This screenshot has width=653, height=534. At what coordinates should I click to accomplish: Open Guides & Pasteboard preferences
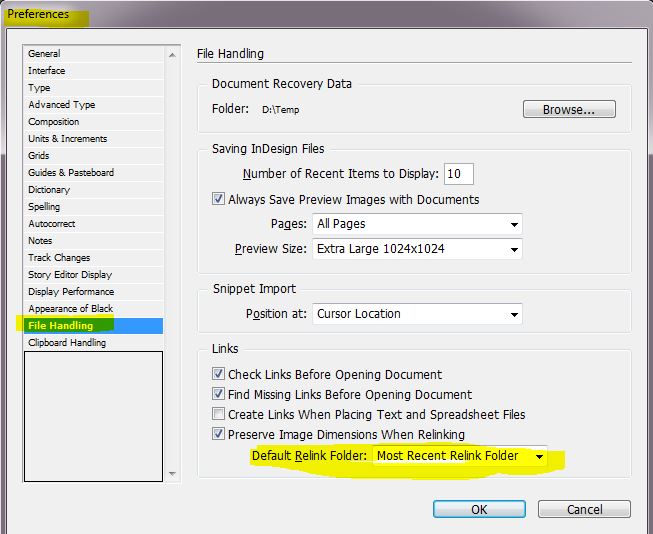point(94,172)
